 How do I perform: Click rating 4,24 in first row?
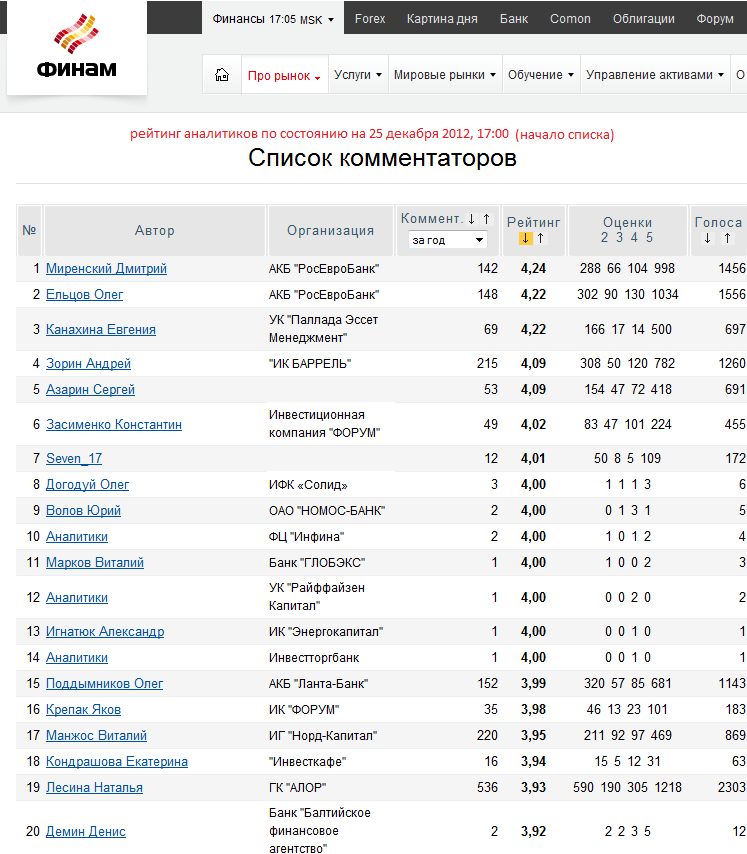coord(533,269)
